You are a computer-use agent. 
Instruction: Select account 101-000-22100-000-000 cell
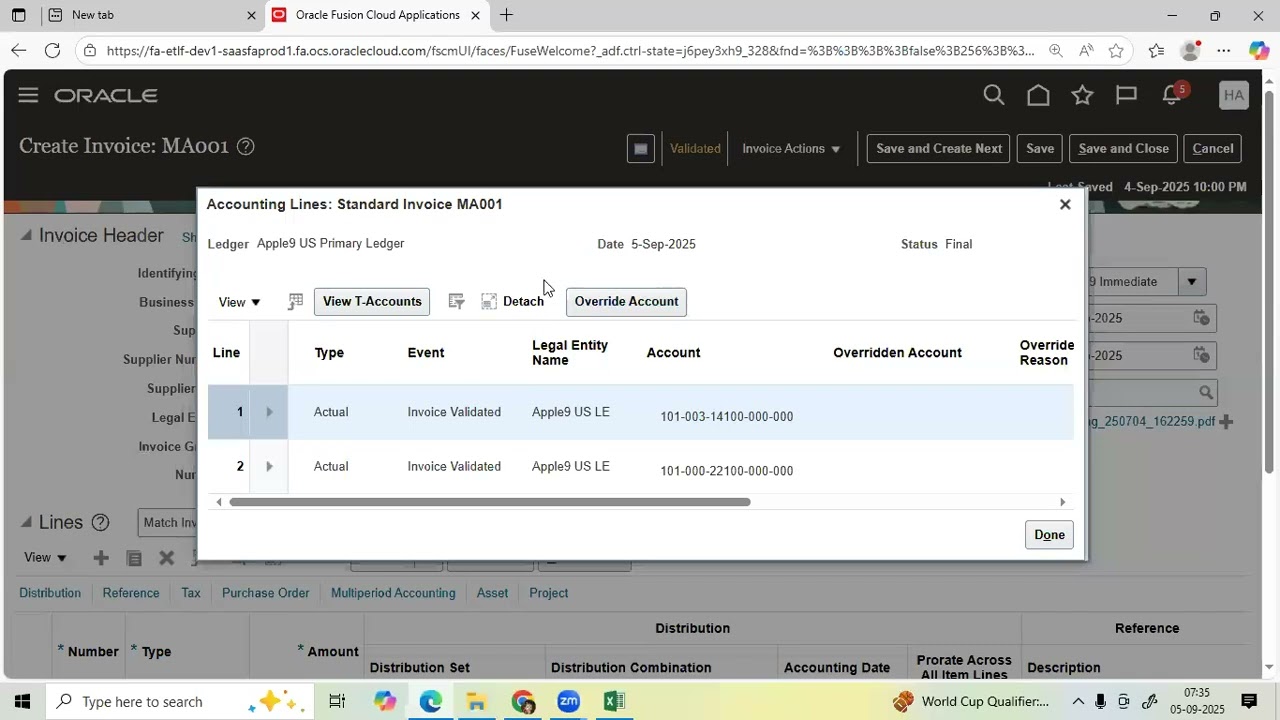(x=727, y=471)
